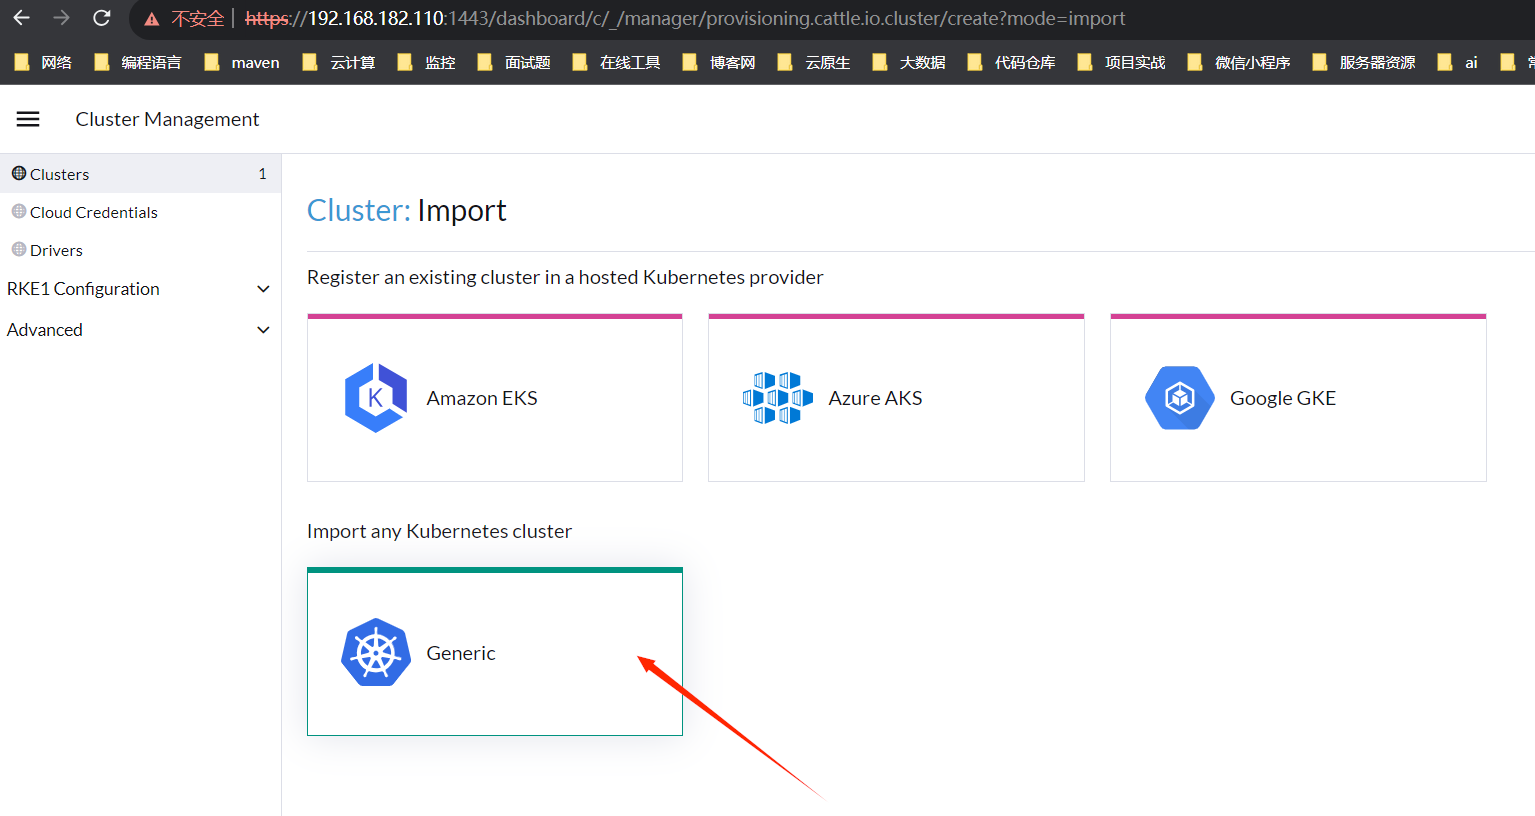Open the ai bookmark folder
This screenshot has height=816, width=1535.
1457,62
